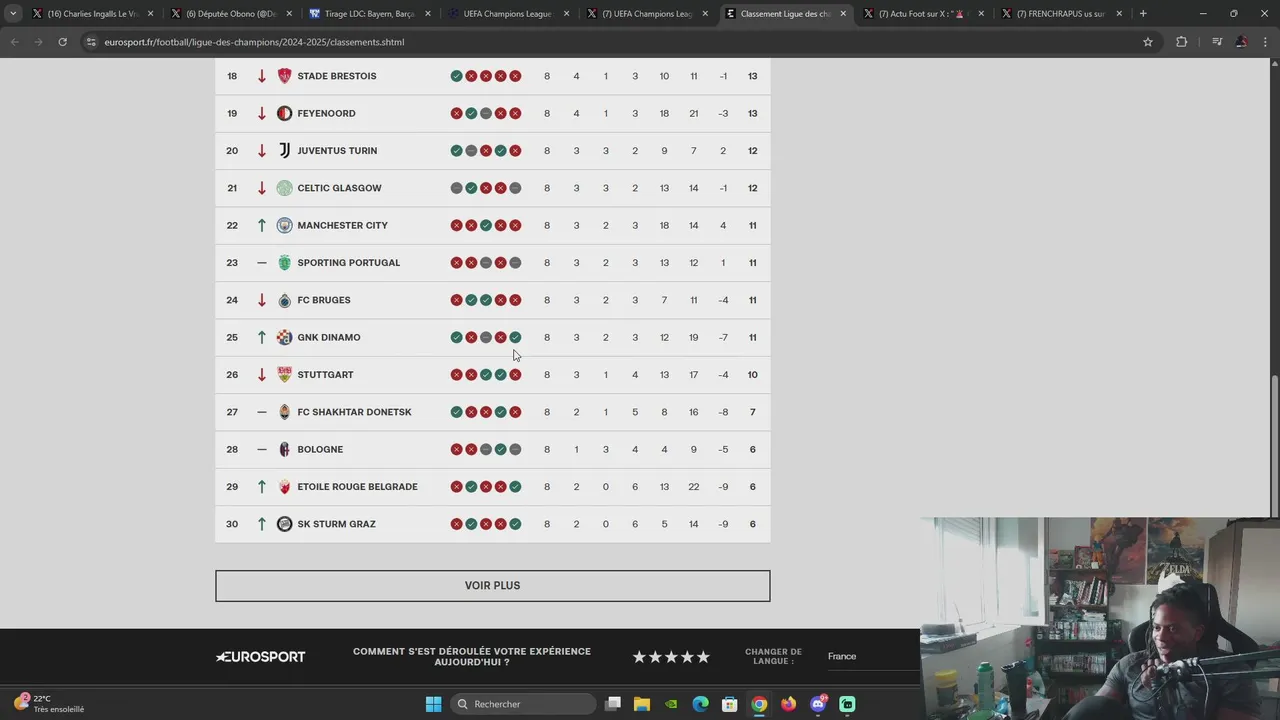
Task: Rate the experience three stars
Action: 671,657
